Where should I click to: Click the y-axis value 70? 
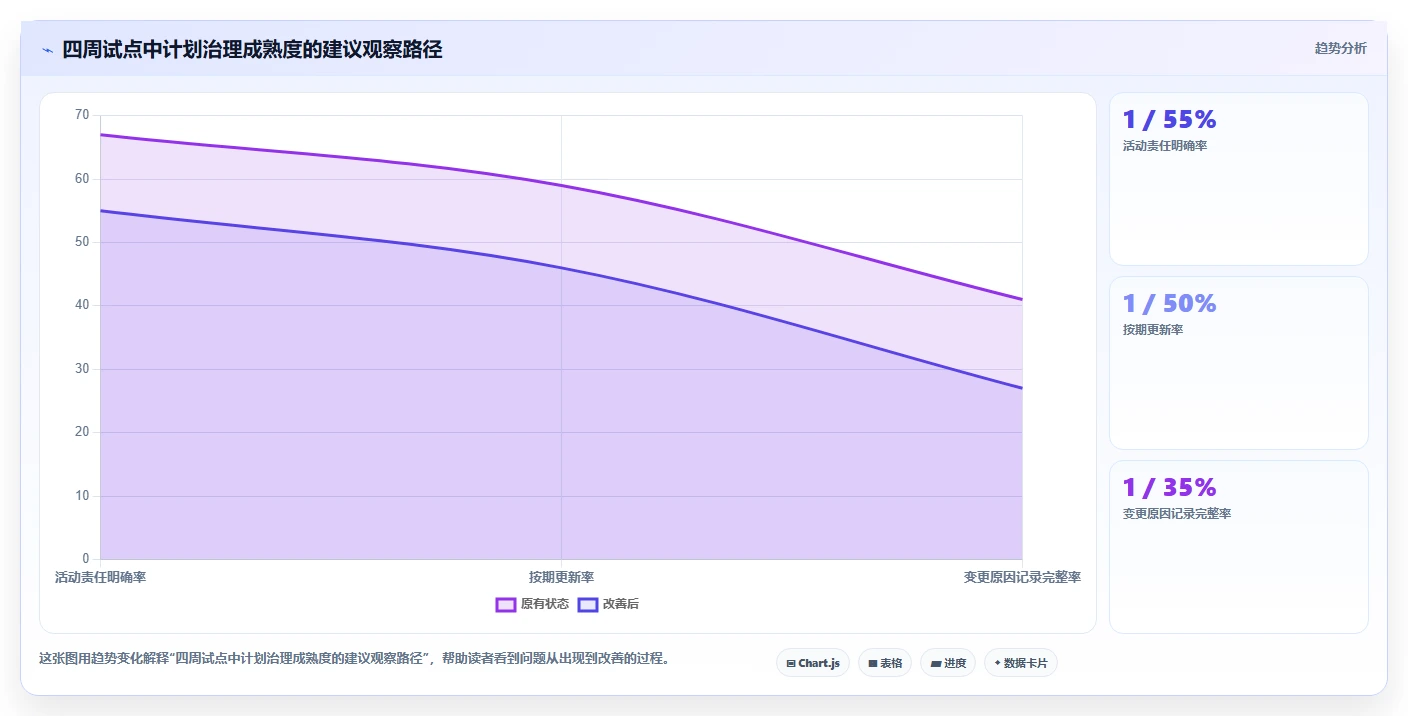pos(82,115)
